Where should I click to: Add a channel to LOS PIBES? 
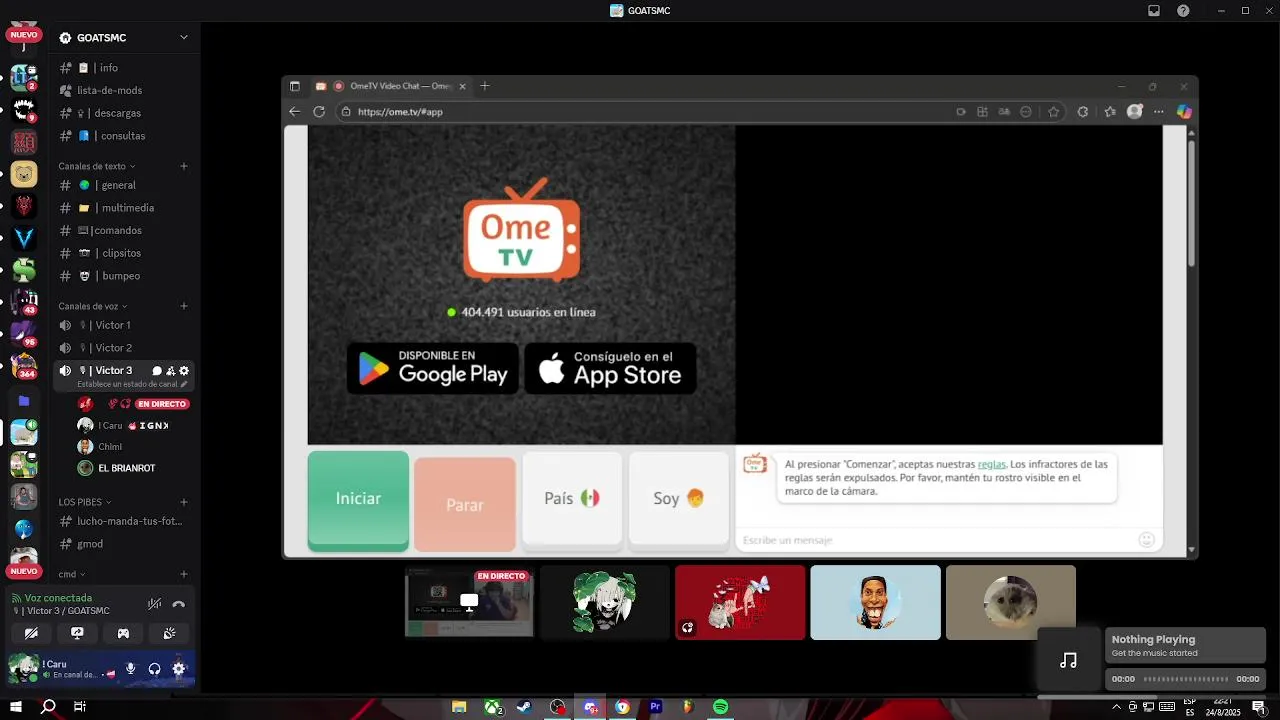(x=184, y=502)
